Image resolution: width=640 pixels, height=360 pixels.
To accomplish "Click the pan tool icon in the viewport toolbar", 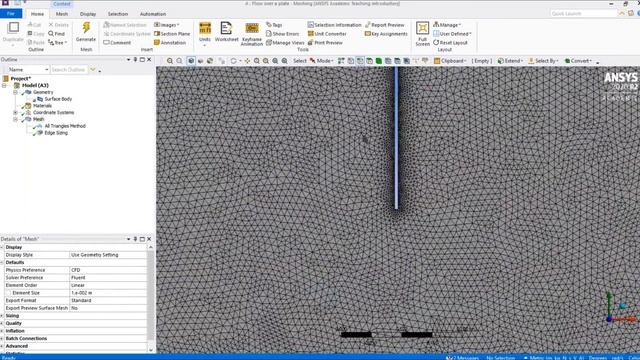I will pyautogui.click(x=247, y=61).
